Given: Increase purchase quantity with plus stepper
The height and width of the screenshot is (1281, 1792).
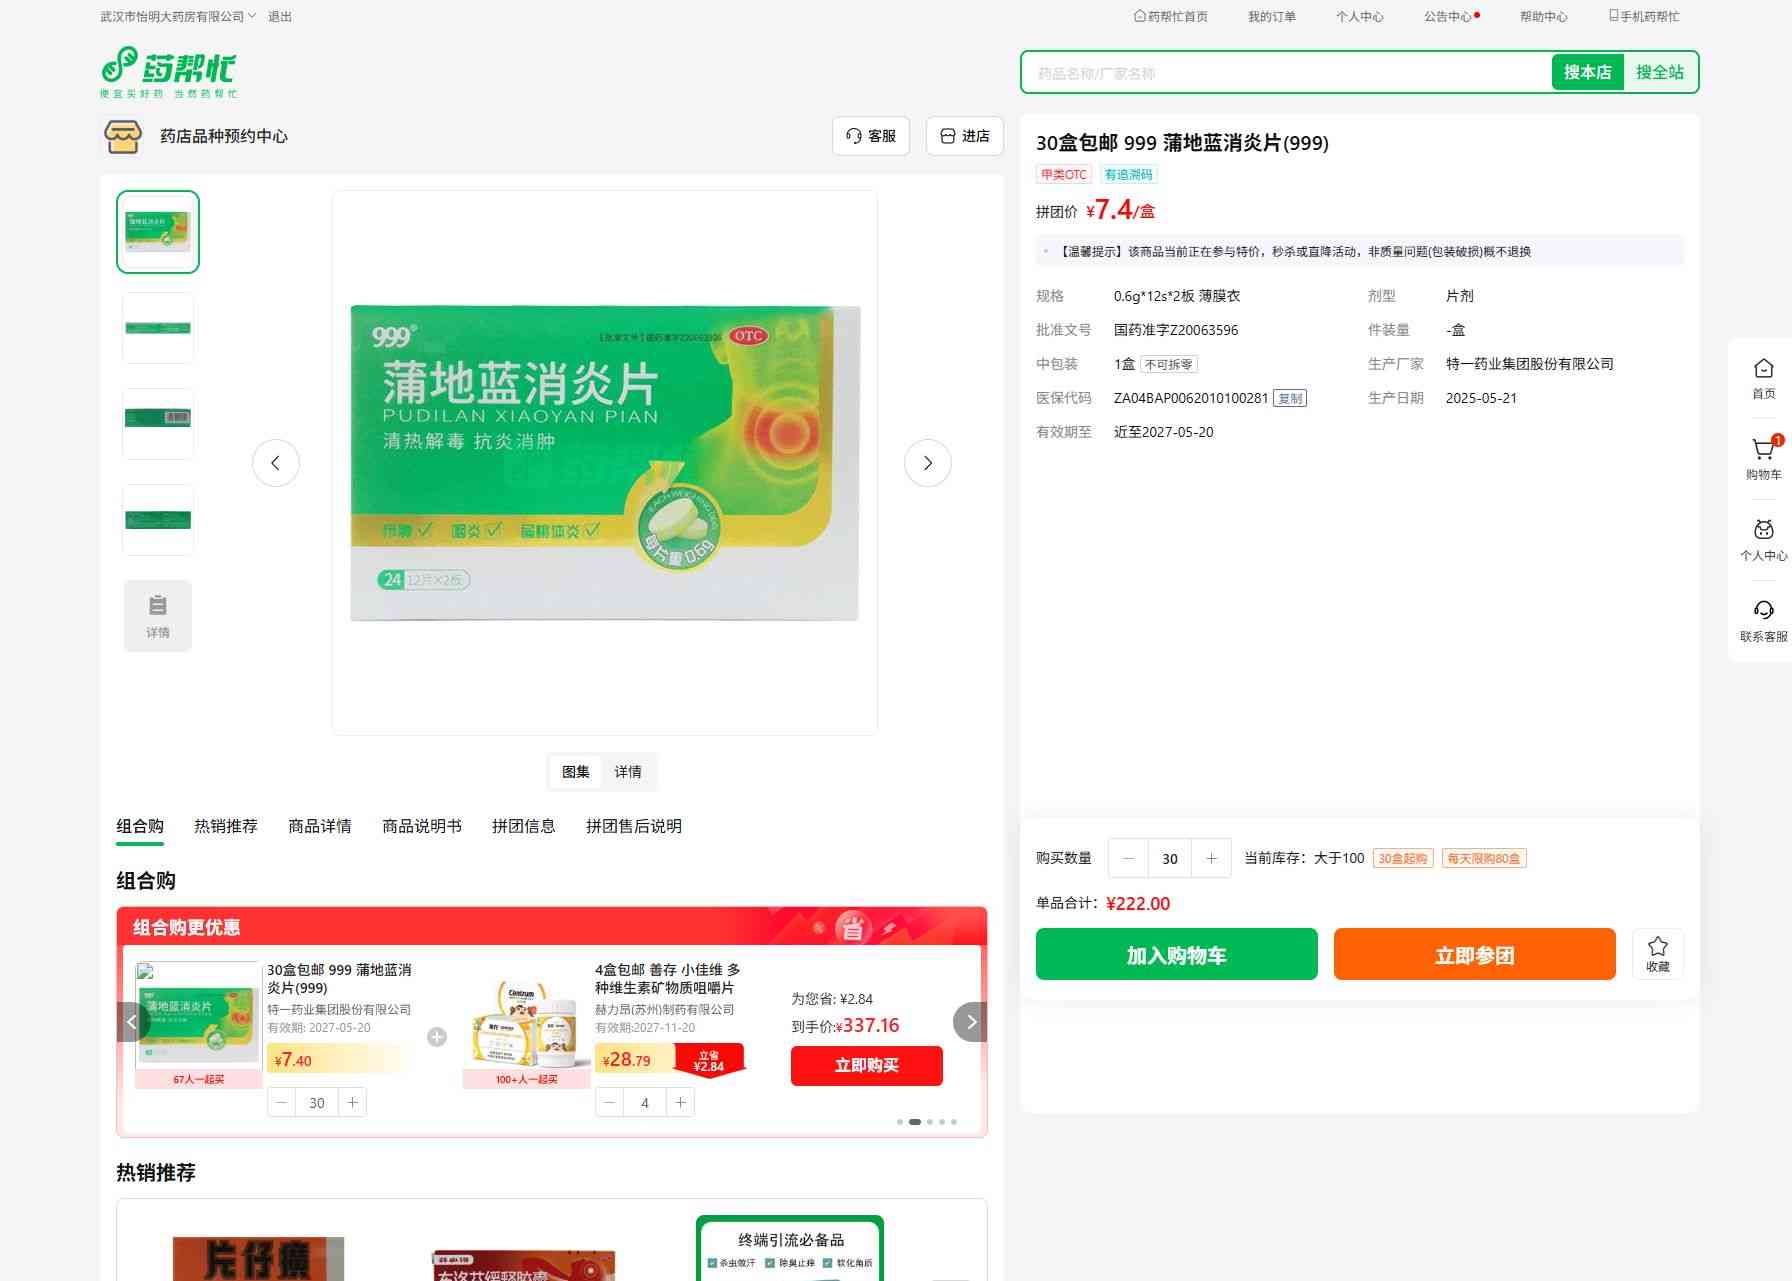Looking at the screenshot, I should click(1211, 858).
